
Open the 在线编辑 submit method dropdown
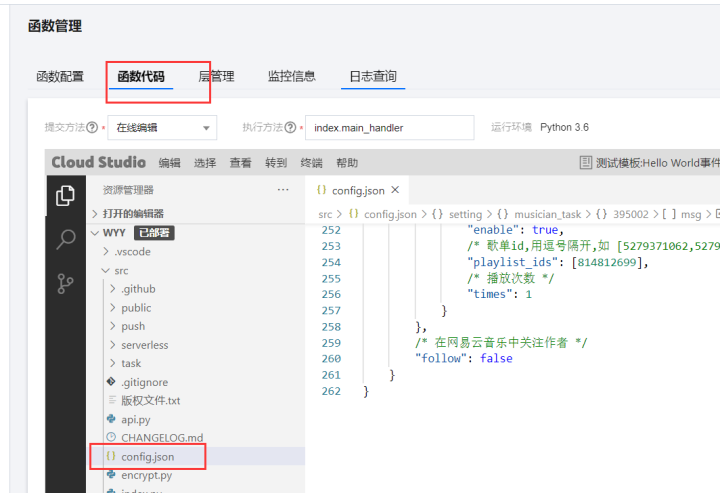coord(163,128)
